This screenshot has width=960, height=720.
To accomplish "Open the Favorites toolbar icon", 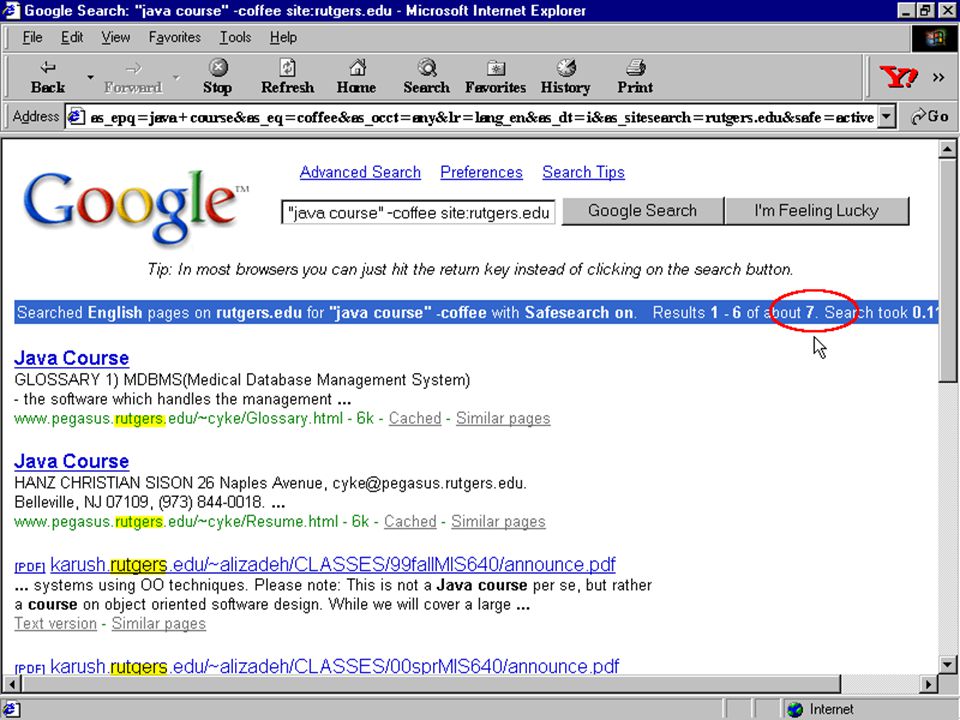I will 495,77.
